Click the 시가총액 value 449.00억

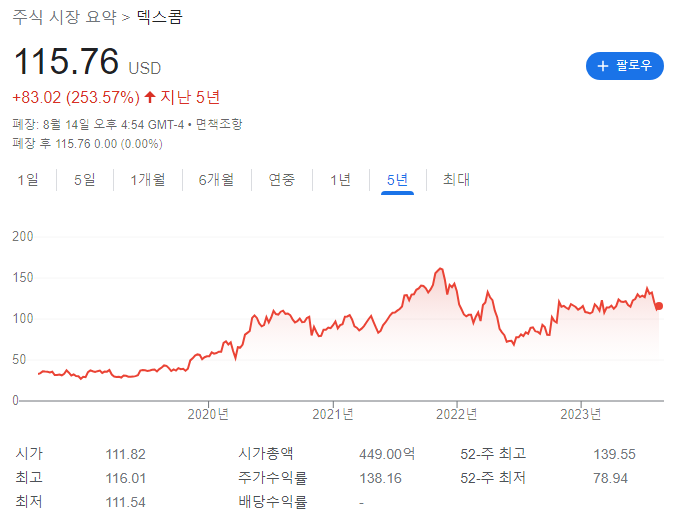(x=387, y=454)
